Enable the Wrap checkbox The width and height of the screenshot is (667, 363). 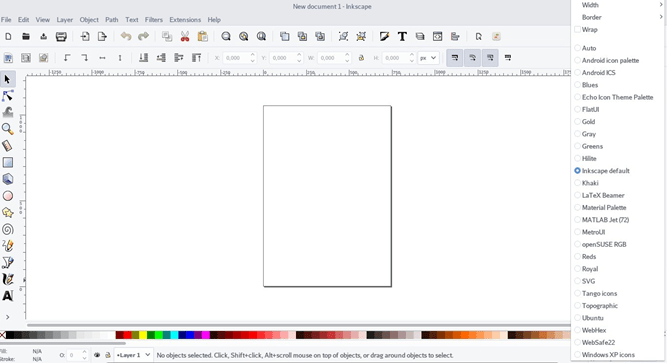(x=577, y=29)
